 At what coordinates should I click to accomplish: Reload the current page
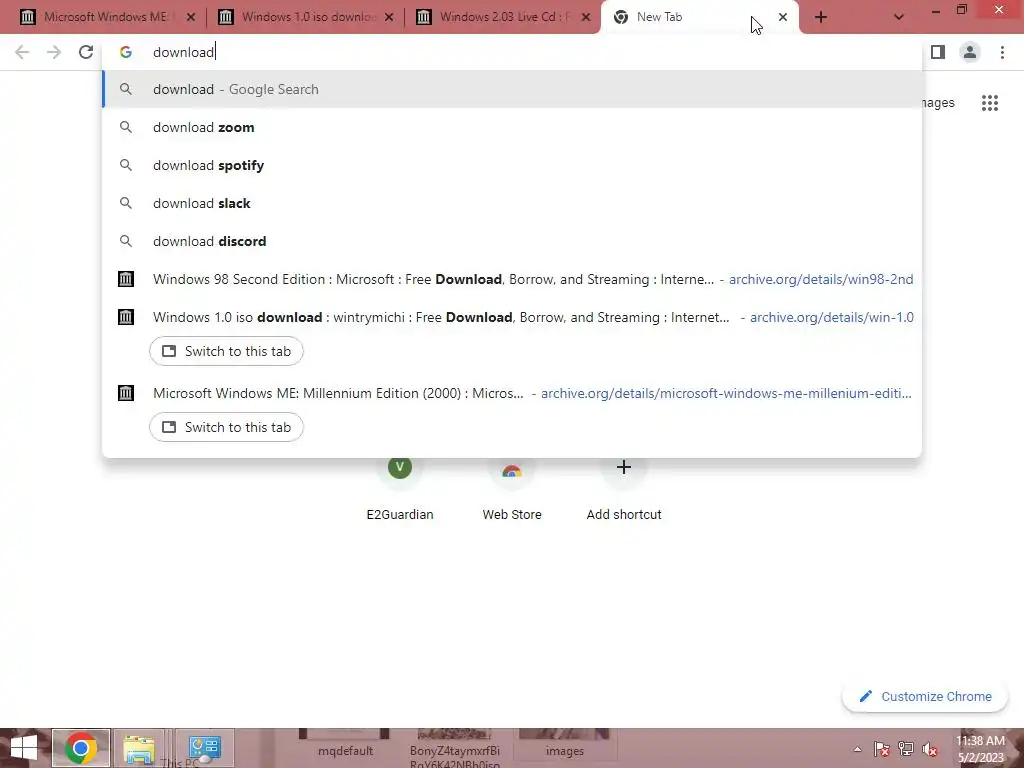click(86, 52)
